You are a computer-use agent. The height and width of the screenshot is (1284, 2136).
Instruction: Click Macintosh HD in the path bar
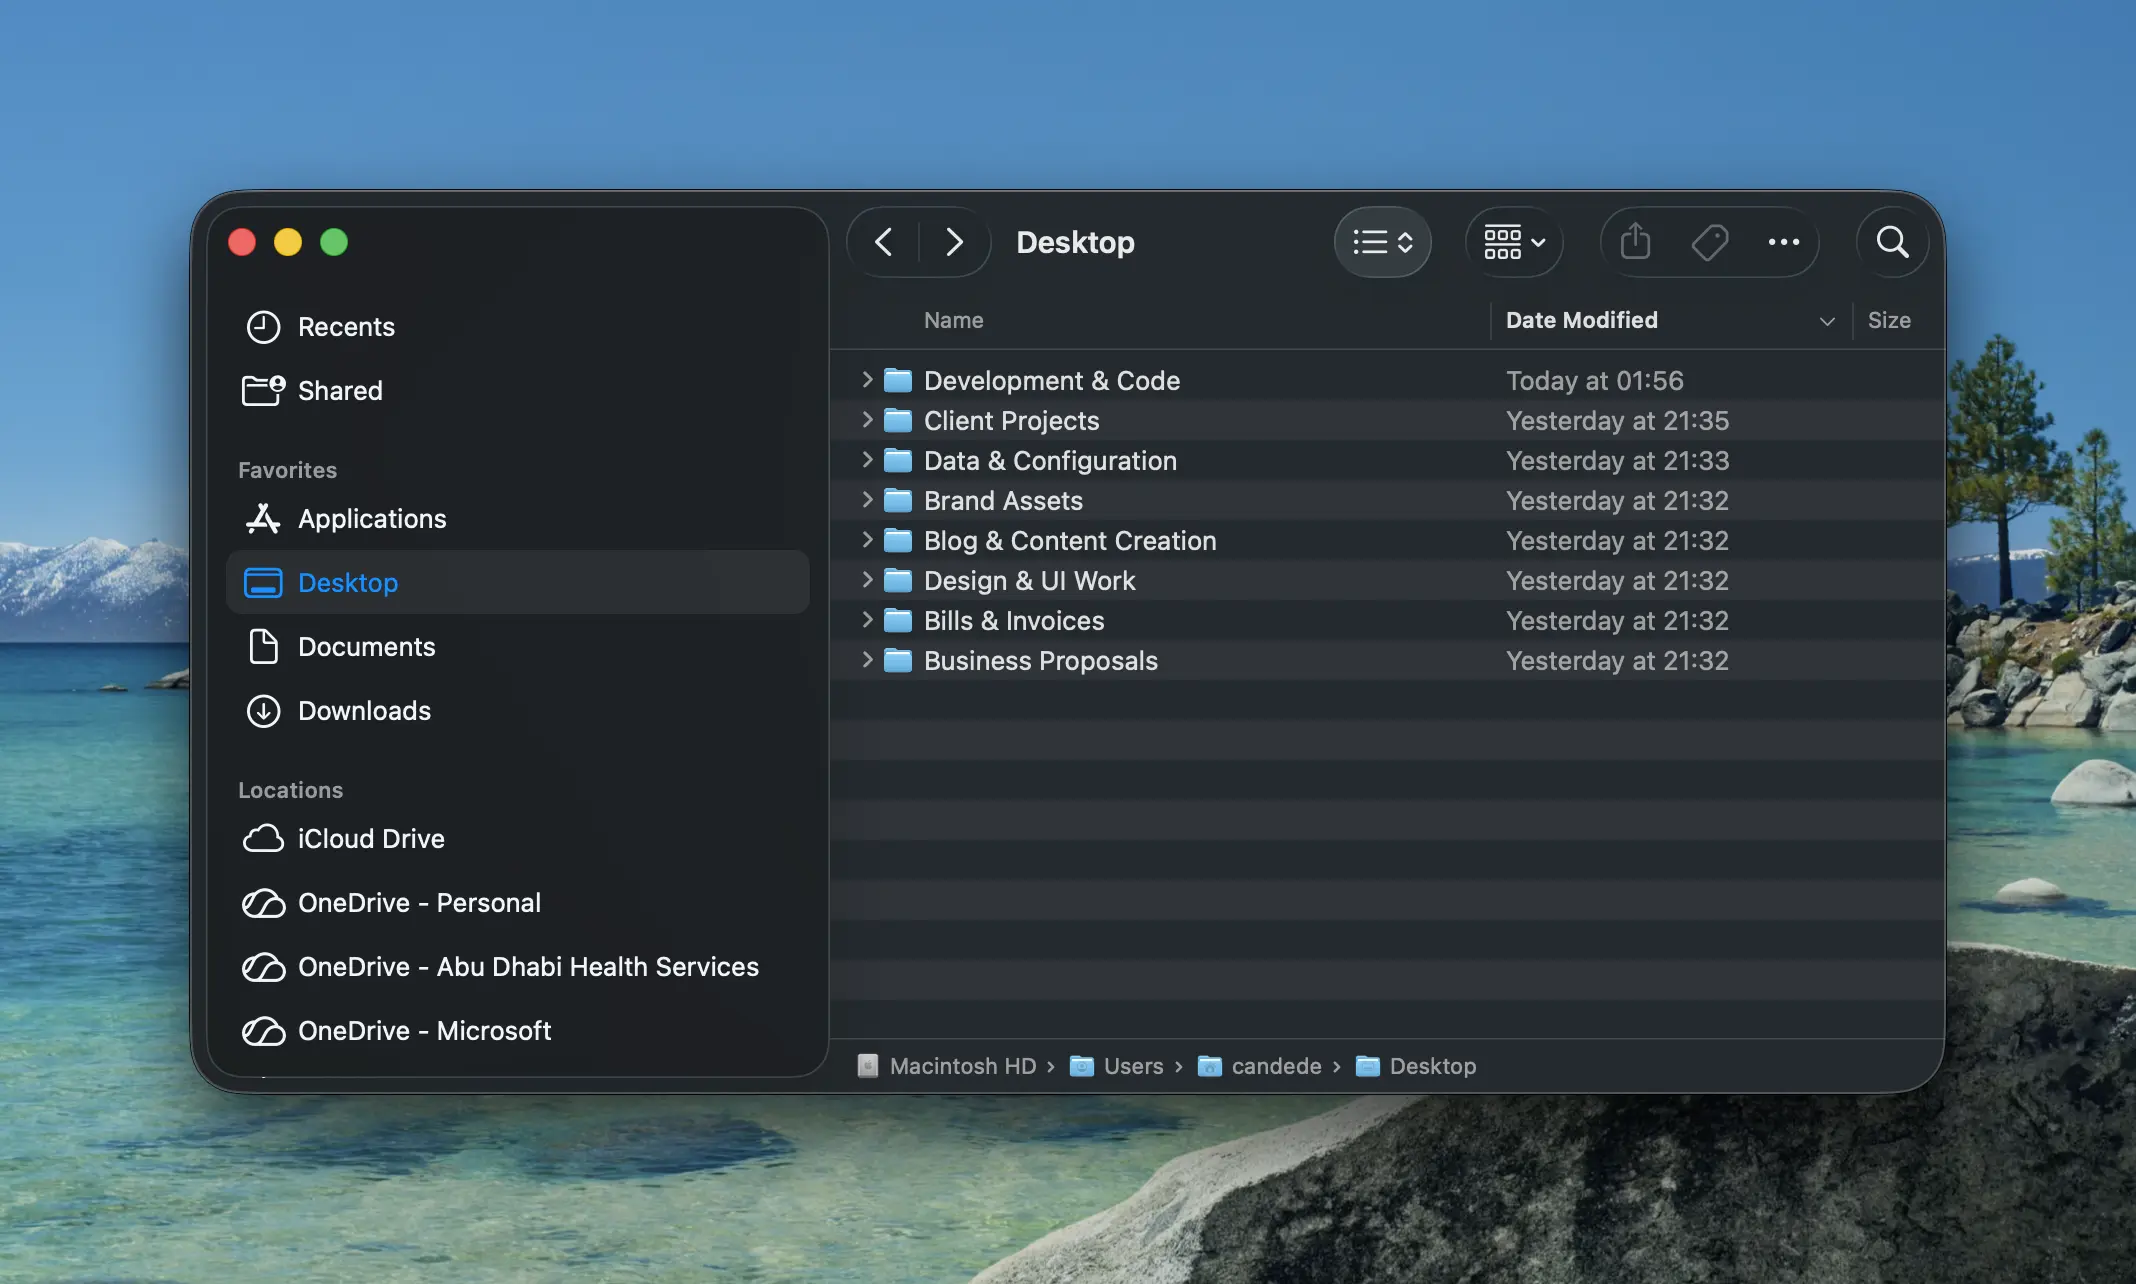coord(961,1066)
